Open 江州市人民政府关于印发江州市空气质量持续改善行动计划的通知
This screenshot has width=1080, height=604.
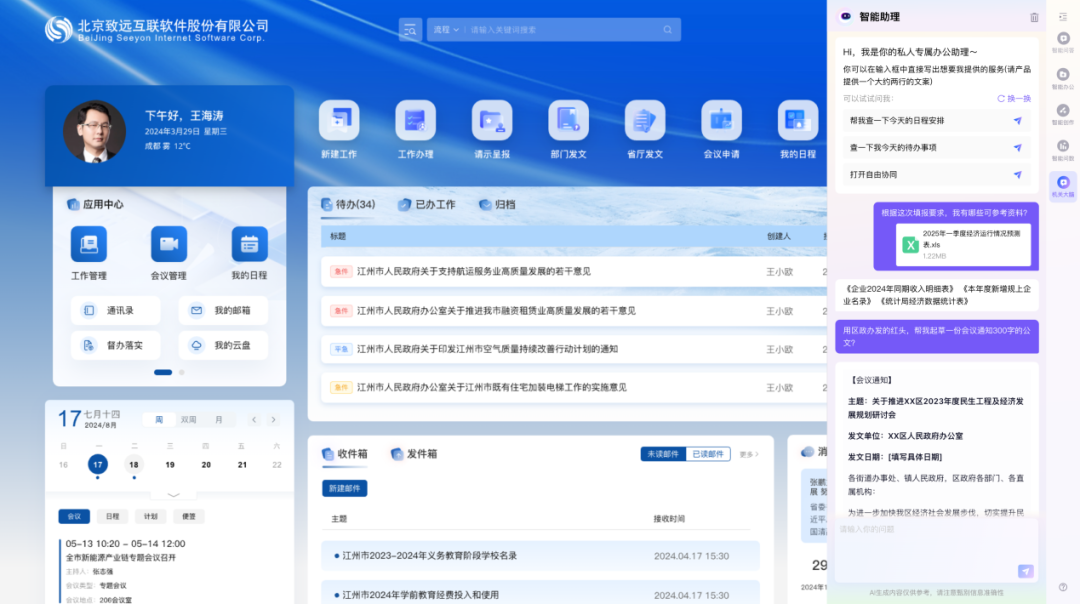pos(487,349)
